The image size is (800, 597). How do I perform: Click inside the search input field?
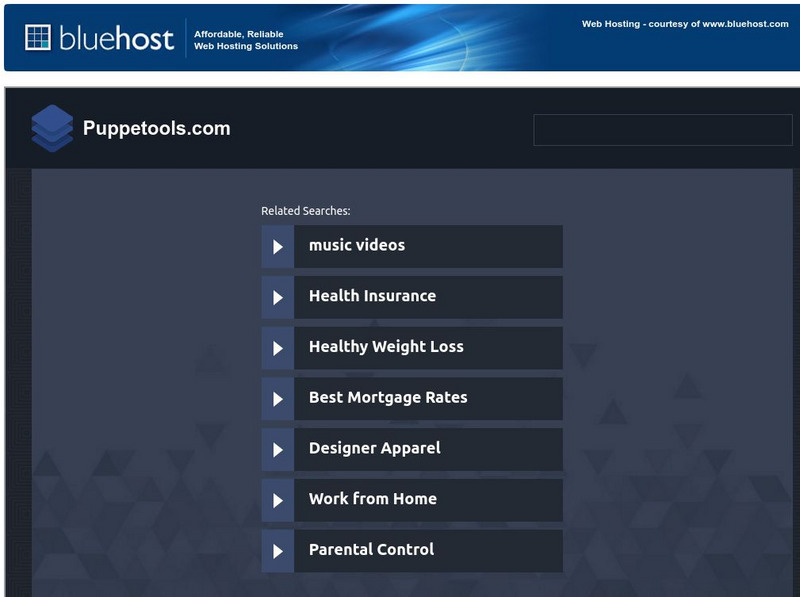point(663,130)
